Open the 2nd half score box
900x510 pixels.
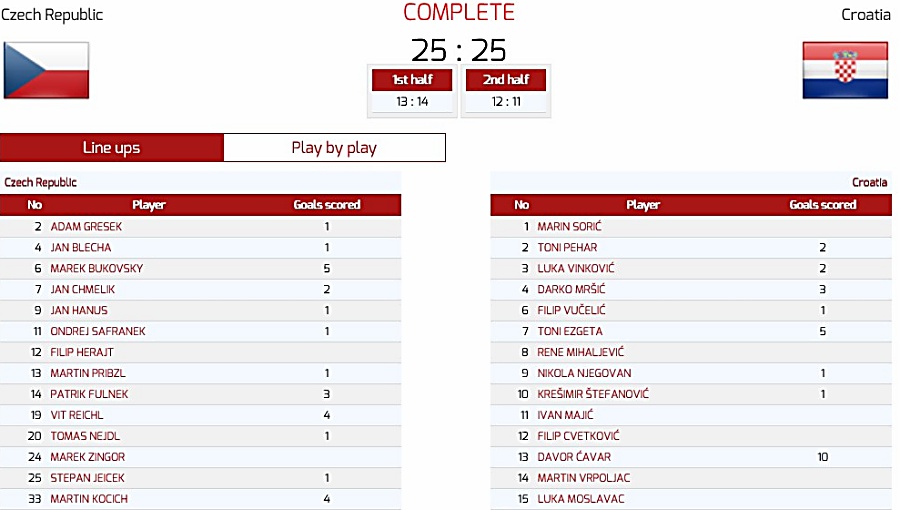pos(506,91)
